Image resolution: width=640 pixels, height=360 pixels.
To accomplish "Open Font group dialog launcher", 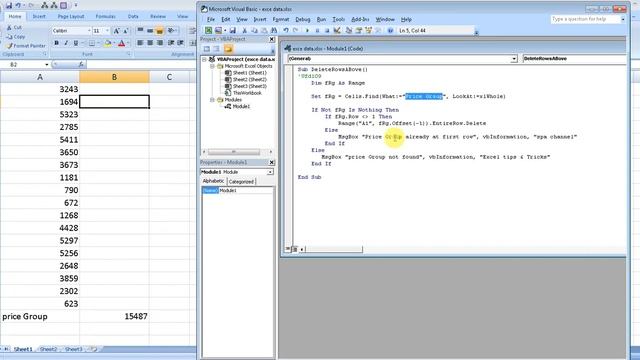I will 129,54.
